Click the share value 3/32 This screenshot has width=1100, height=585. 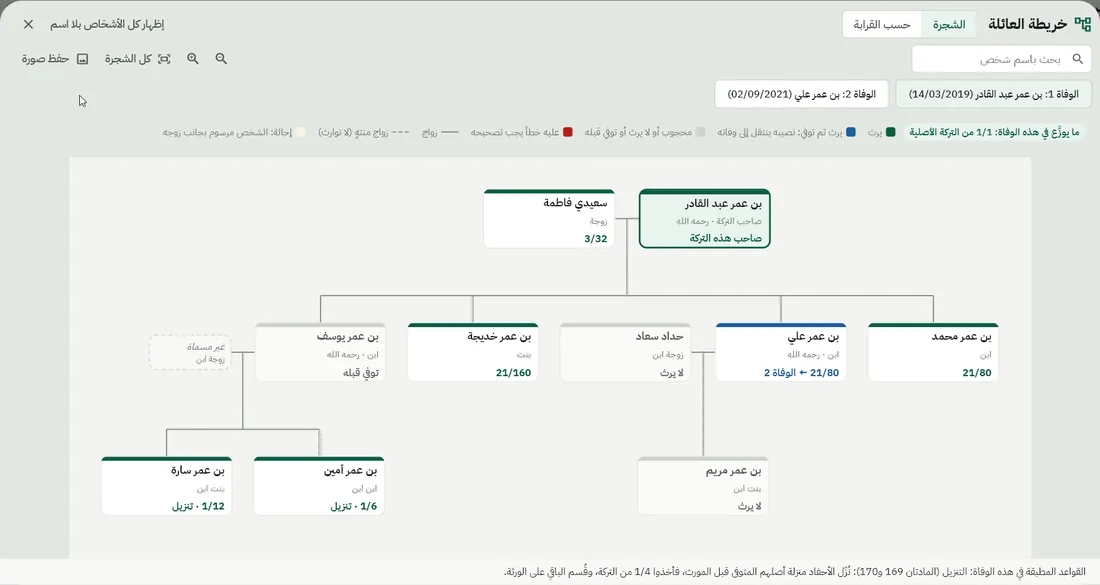(596, 238)
